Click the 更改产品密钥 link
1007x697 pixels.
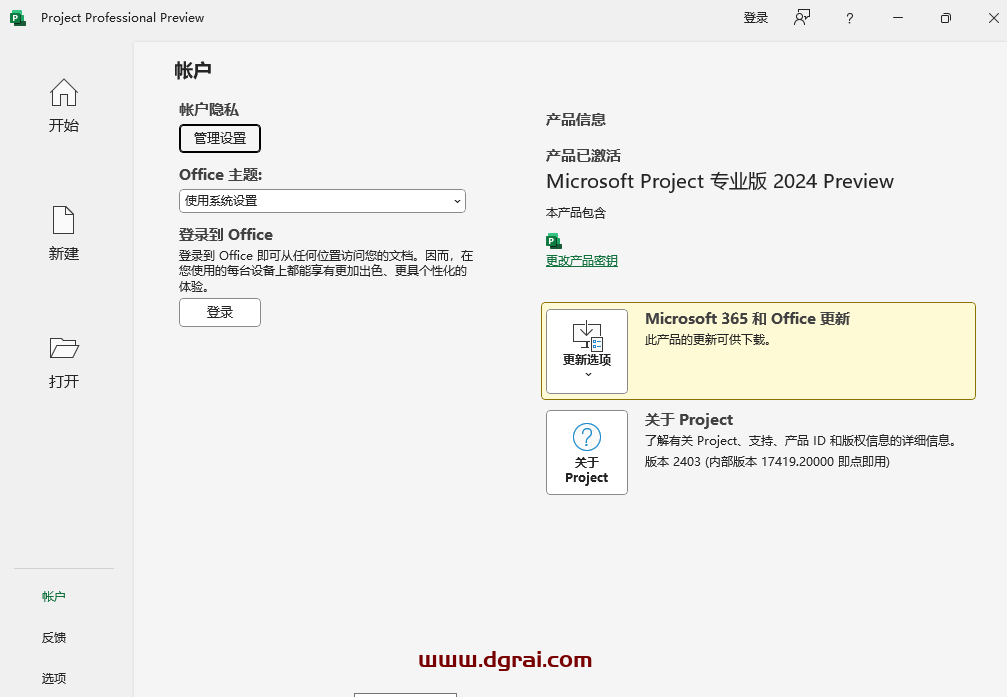click(x=582, y=260)
